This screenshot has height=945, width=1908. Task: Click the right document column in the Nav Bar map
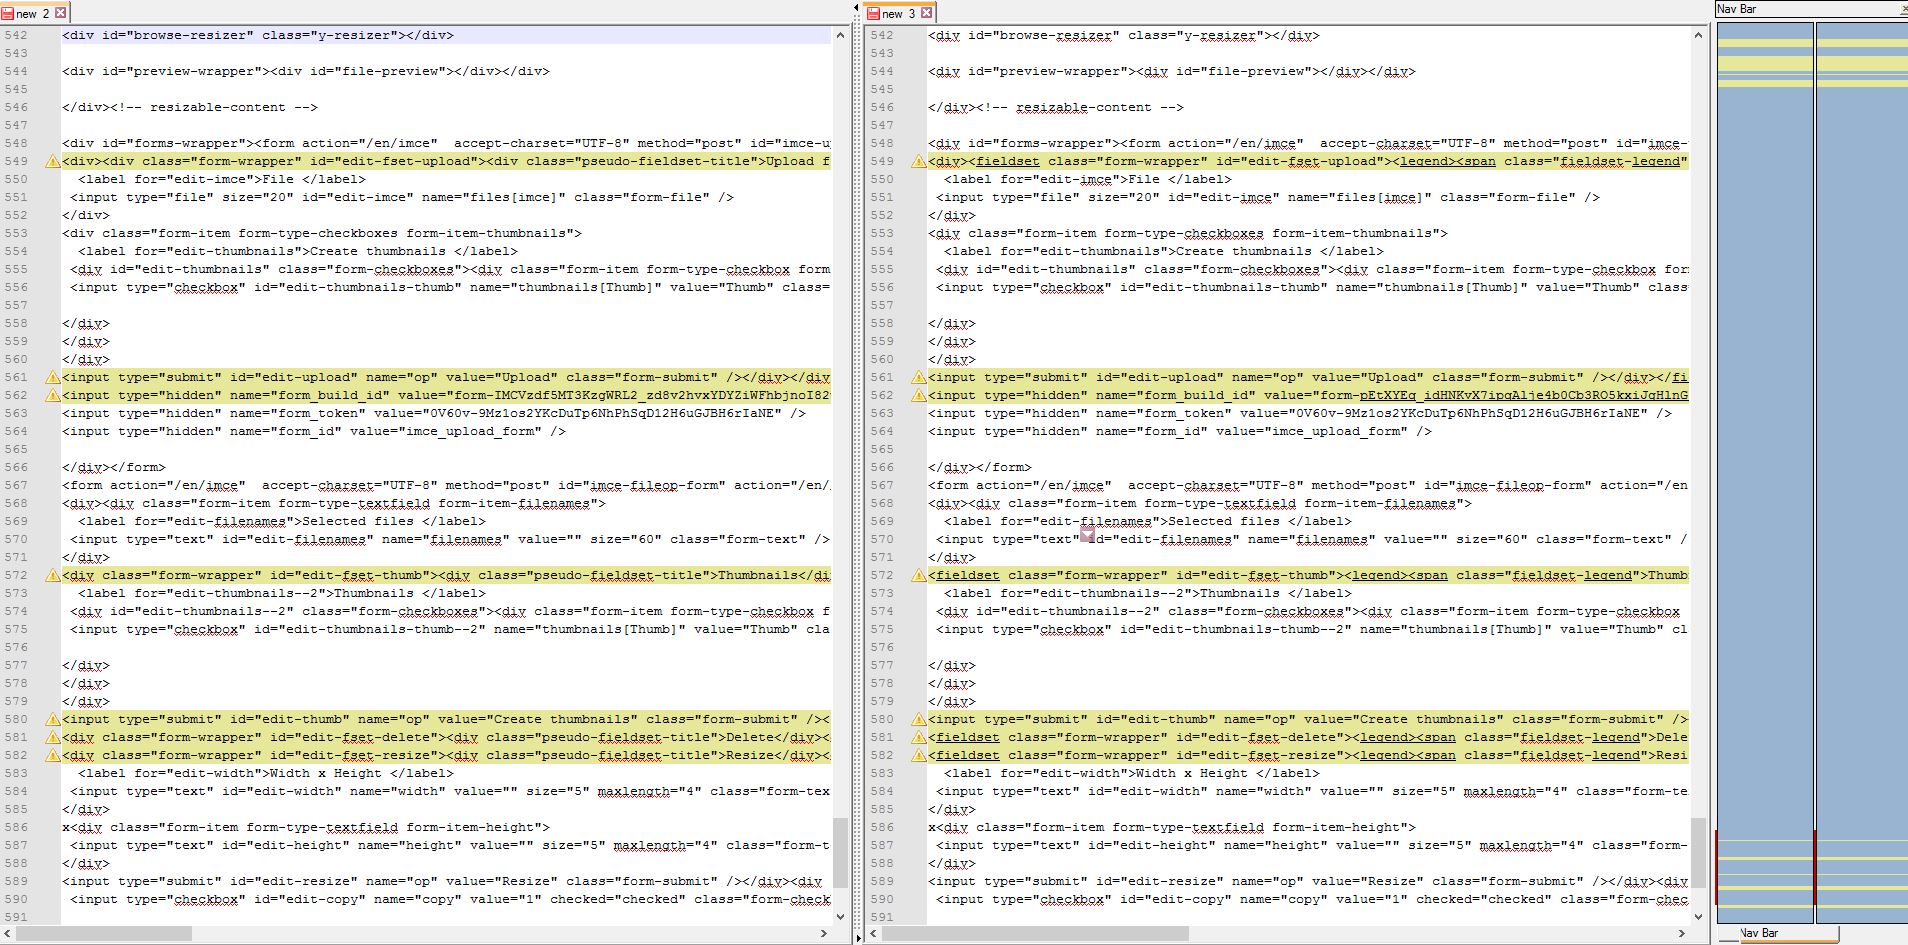[1862, 473]
